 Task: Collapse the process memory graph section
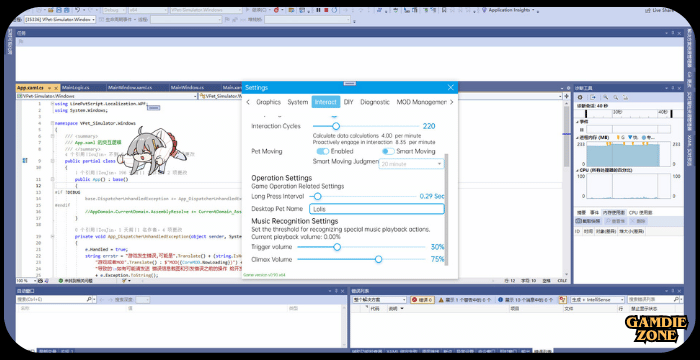pyautogui.click(x=578, y=138)
